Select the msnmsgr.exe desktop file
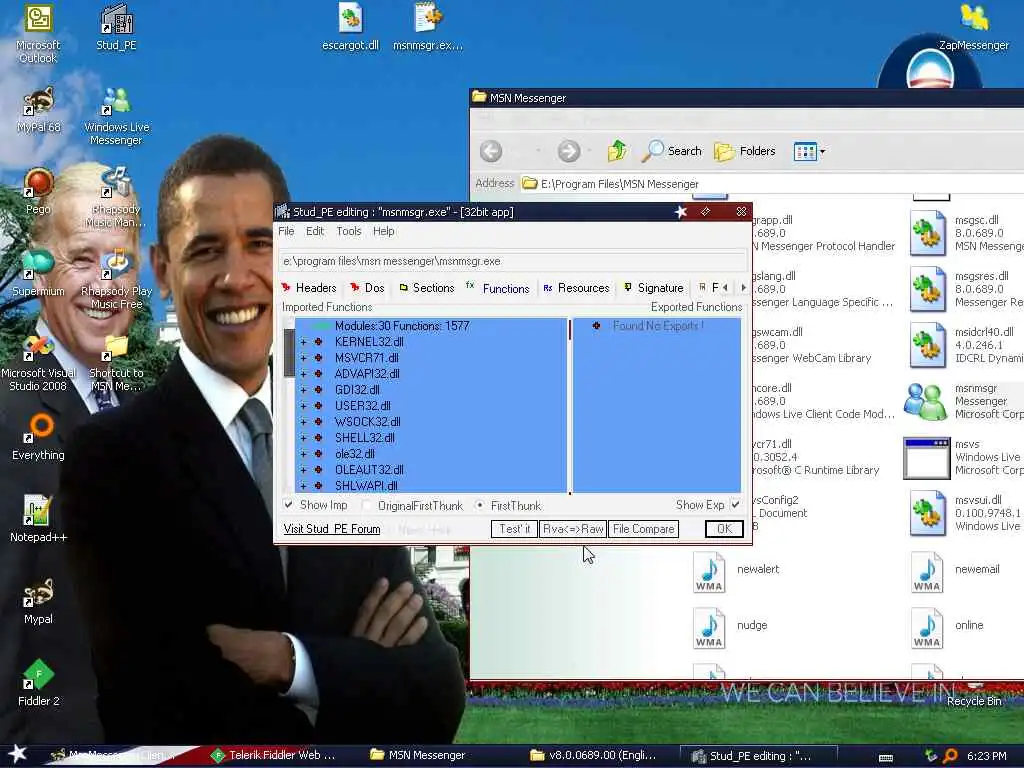This screenshot has height=768, width=1024. (428, 27)
